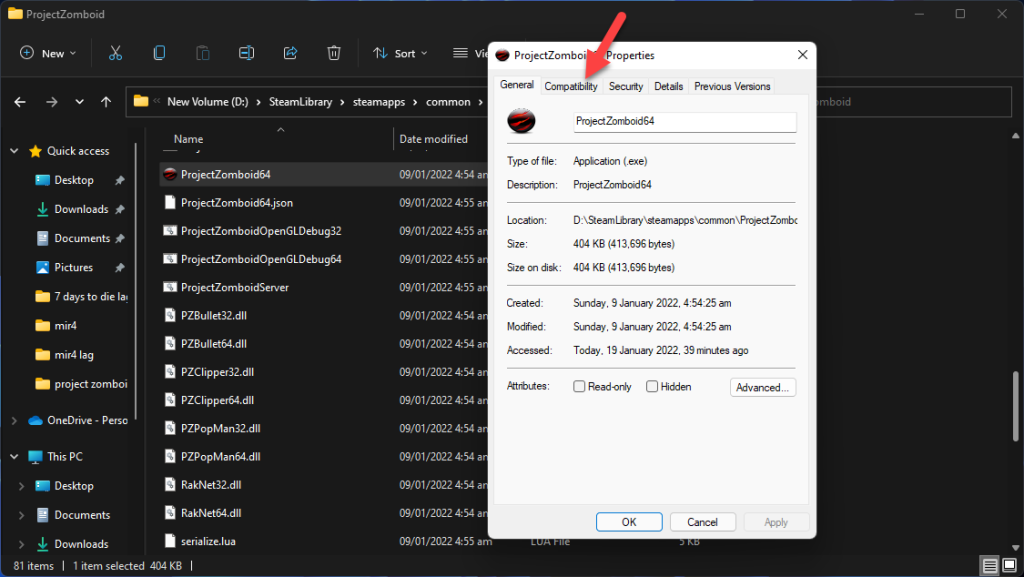Image resolution: width=1024 pixels, height=577 pixels.
Task: Select PZClipper64.dll in file list
Action: [217, 400]
